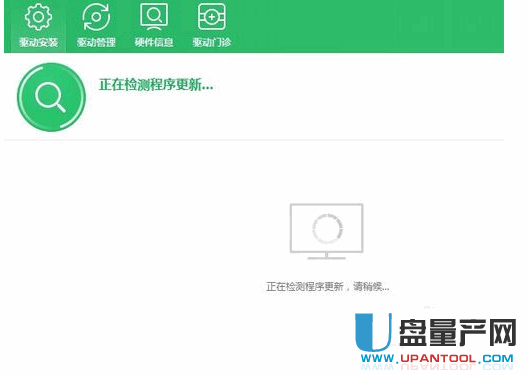This screenshot has height=375, width=529.
Task: Open the 驱动安装 gear icon
Action: (38, 17)
